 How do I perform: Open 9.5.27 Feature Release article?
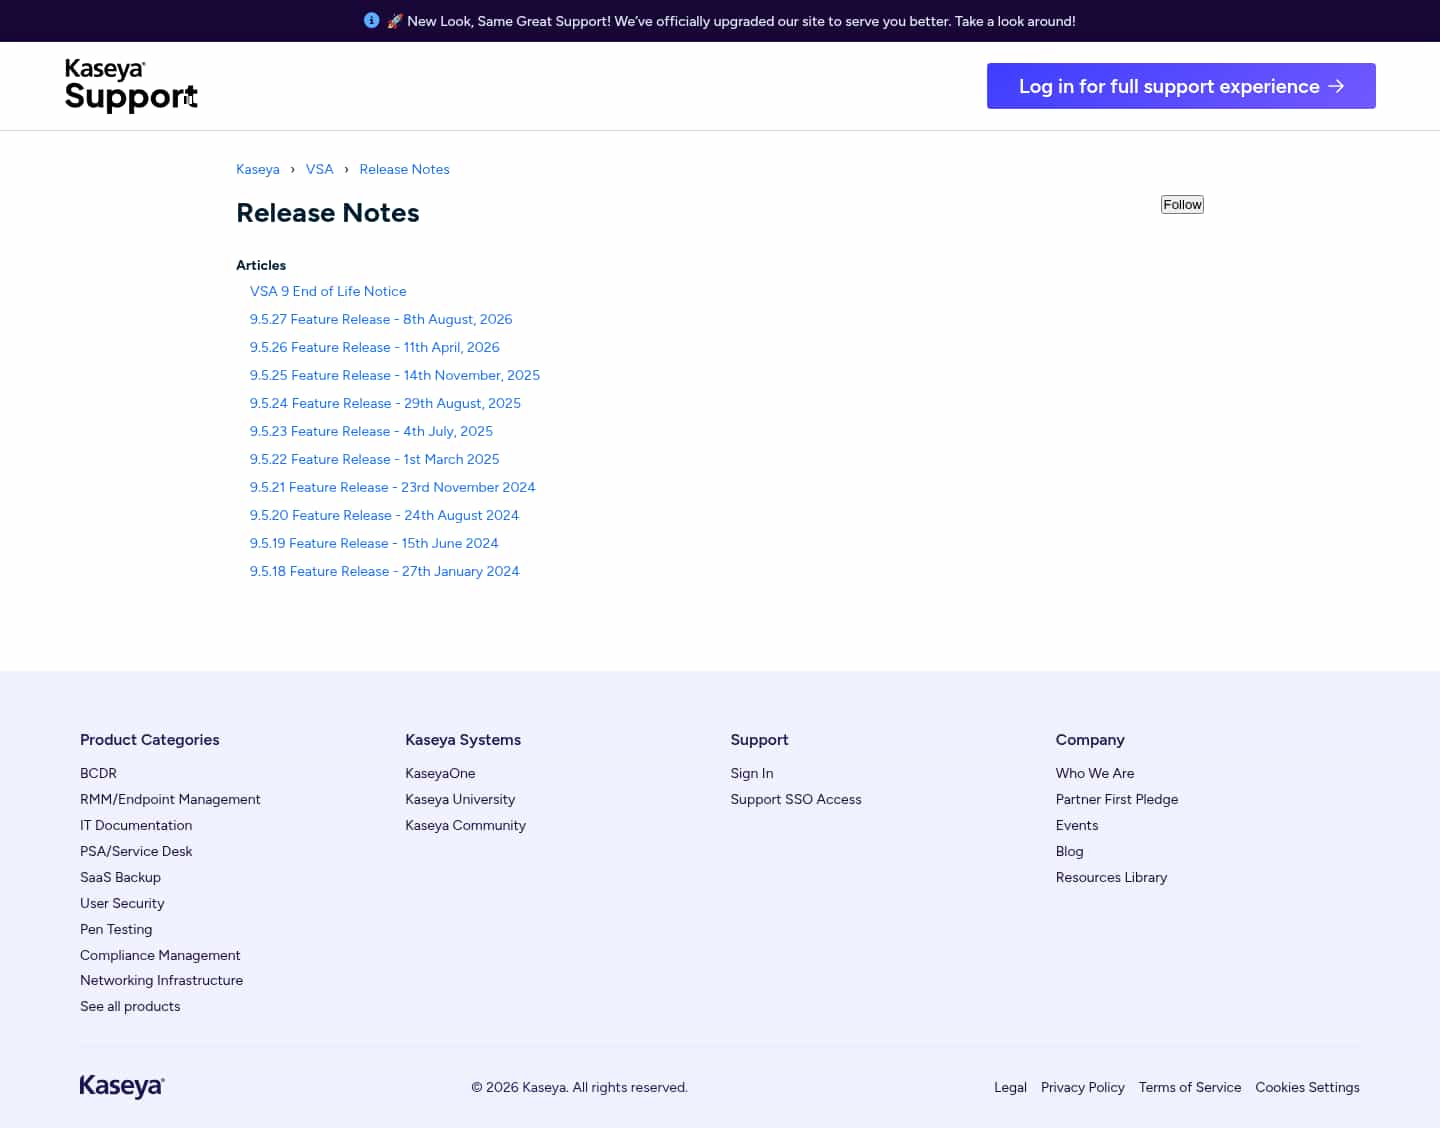click(x=381, y=319)
